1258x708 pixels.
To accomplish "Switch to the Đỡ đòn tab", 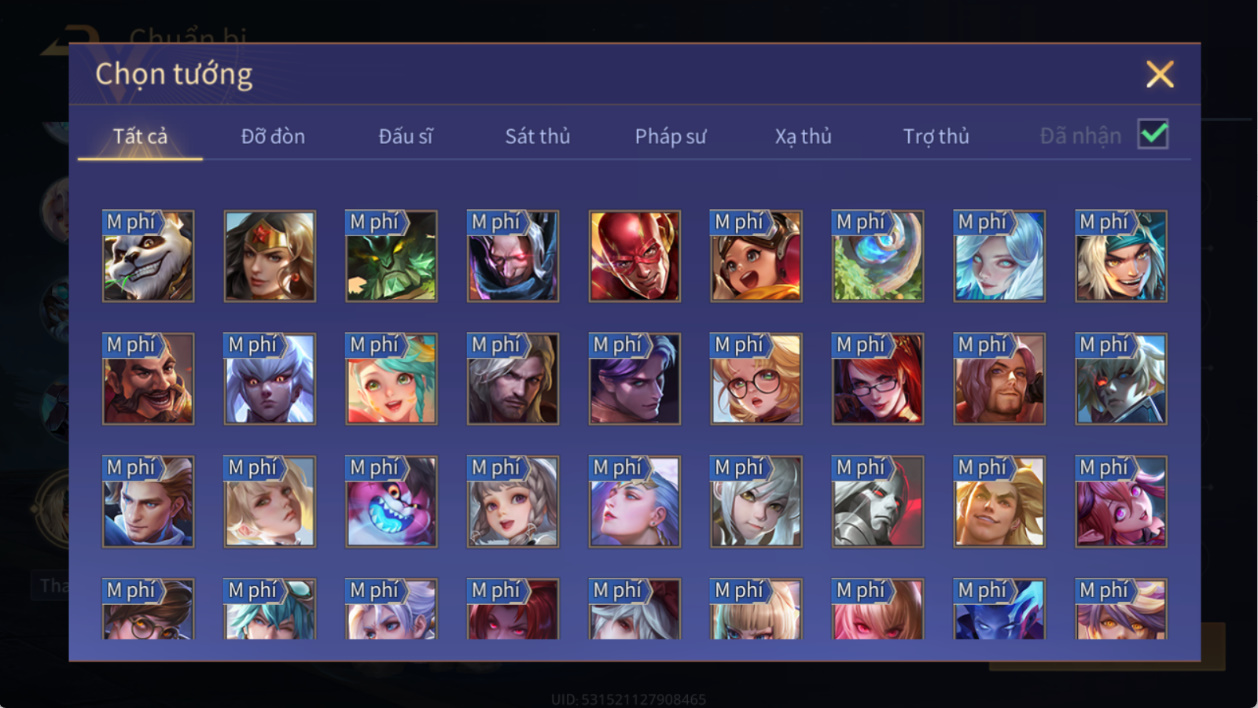I will (273, 136).
